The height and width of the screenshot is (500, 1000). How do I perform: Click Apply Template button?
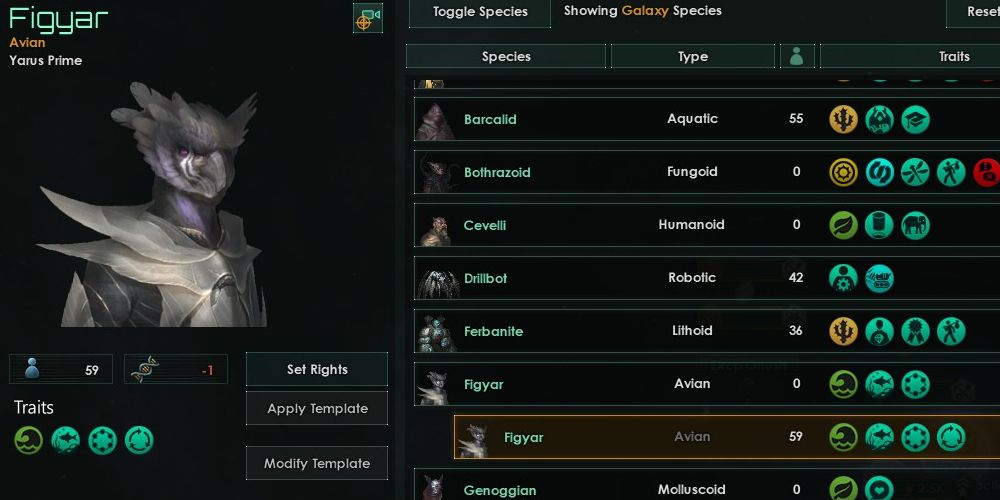[317, 408]
